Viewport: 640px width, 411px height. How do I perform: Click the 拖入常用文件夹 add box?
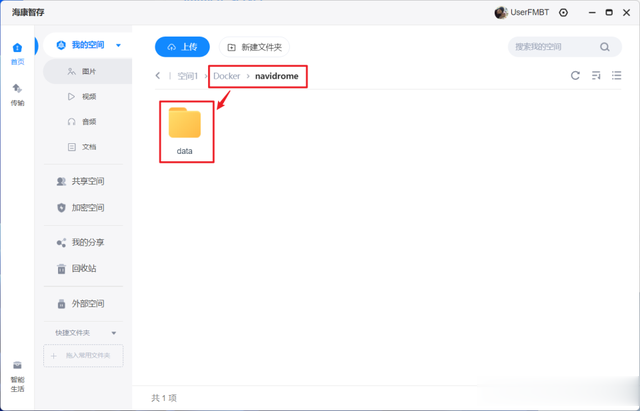(83, 355)
